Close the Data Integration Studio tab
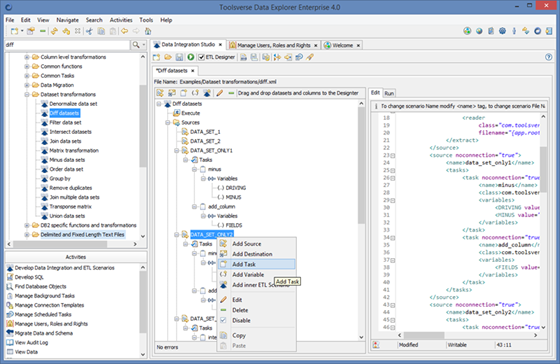This screenshot has height=364, width=560. coord(220,45)
